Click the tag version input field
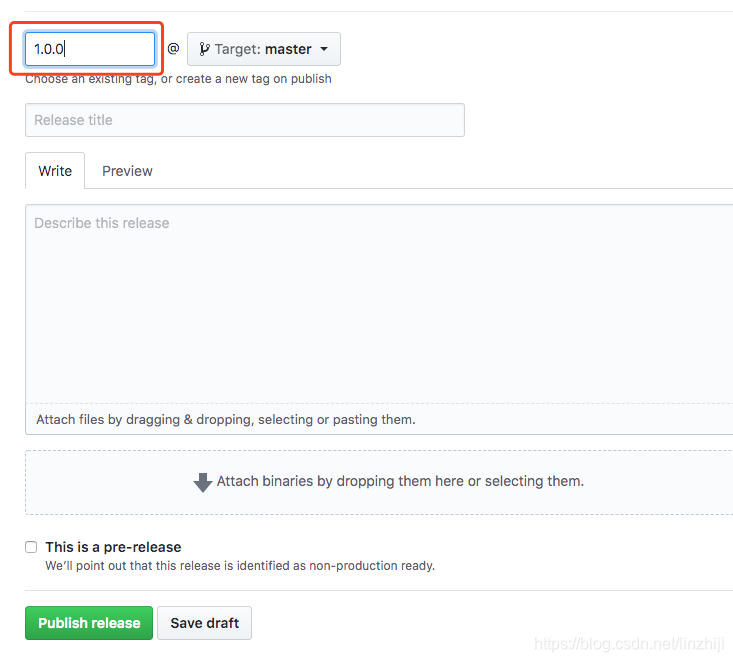733x662 pixels. pos(90,49)
